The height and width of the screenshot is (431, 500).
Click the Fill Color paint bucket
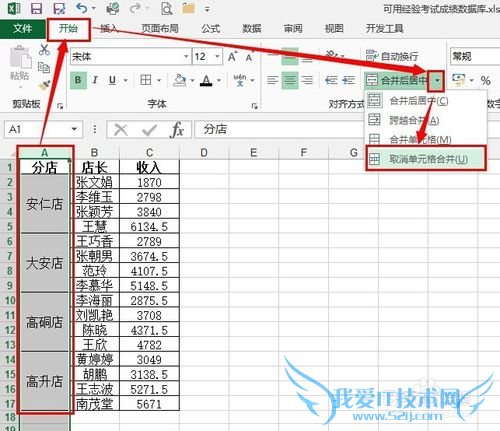[180, 80]
